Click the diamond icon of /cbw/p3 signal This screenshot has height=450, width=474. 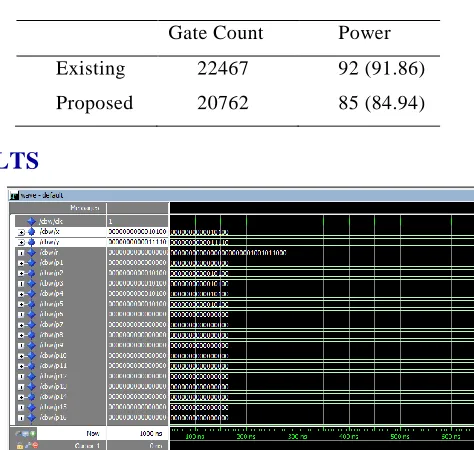click(31, 283)
